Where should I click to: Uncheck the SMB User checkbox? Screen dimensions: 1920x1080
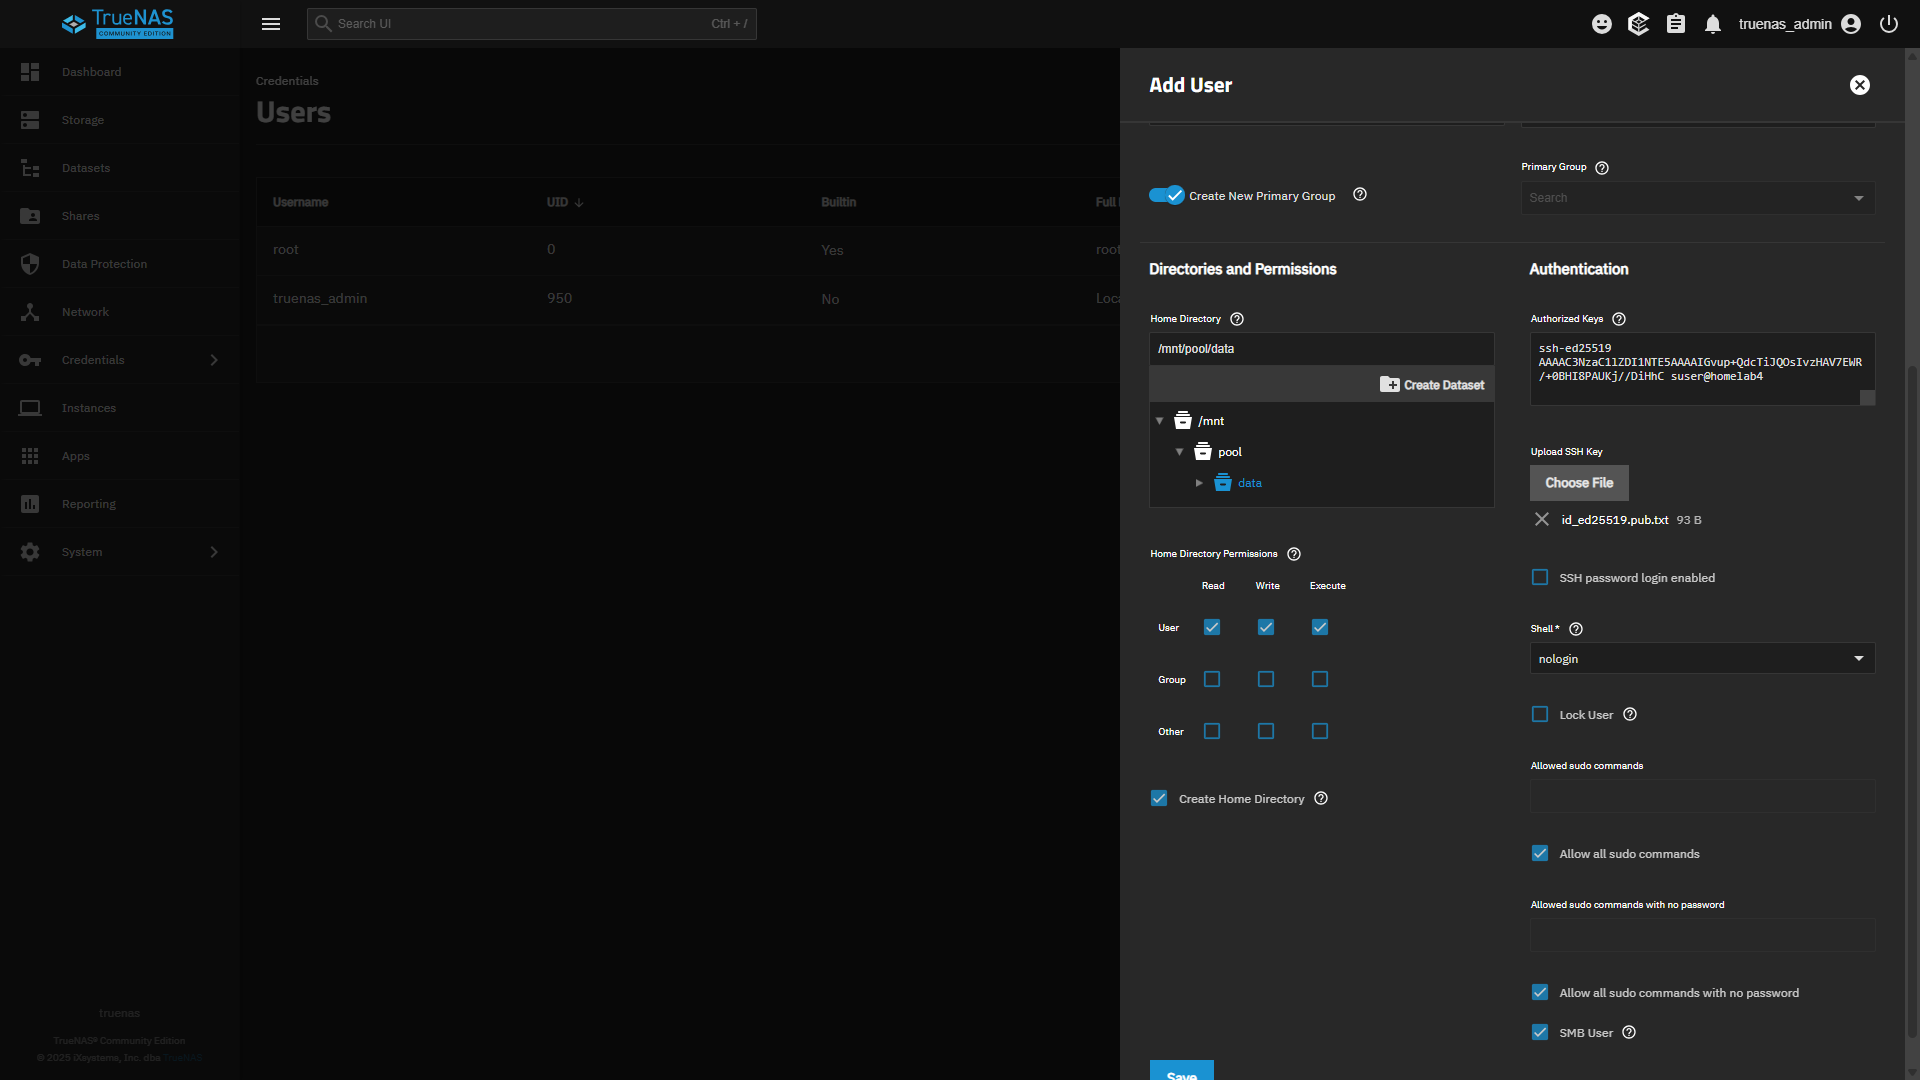[x=1540, y=1032]
